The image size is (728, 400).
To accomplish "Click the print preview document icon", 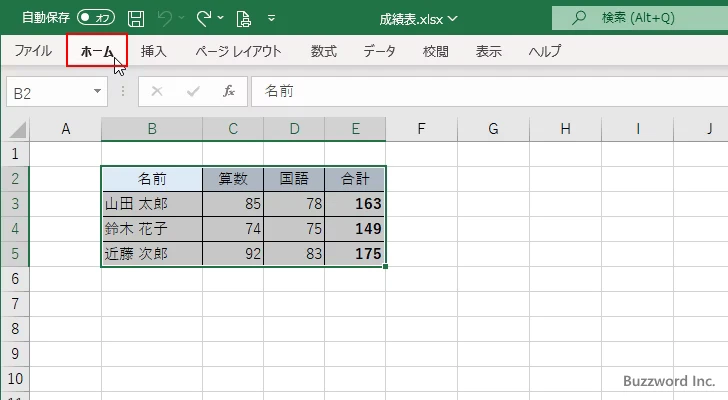I will click(243, 19).
